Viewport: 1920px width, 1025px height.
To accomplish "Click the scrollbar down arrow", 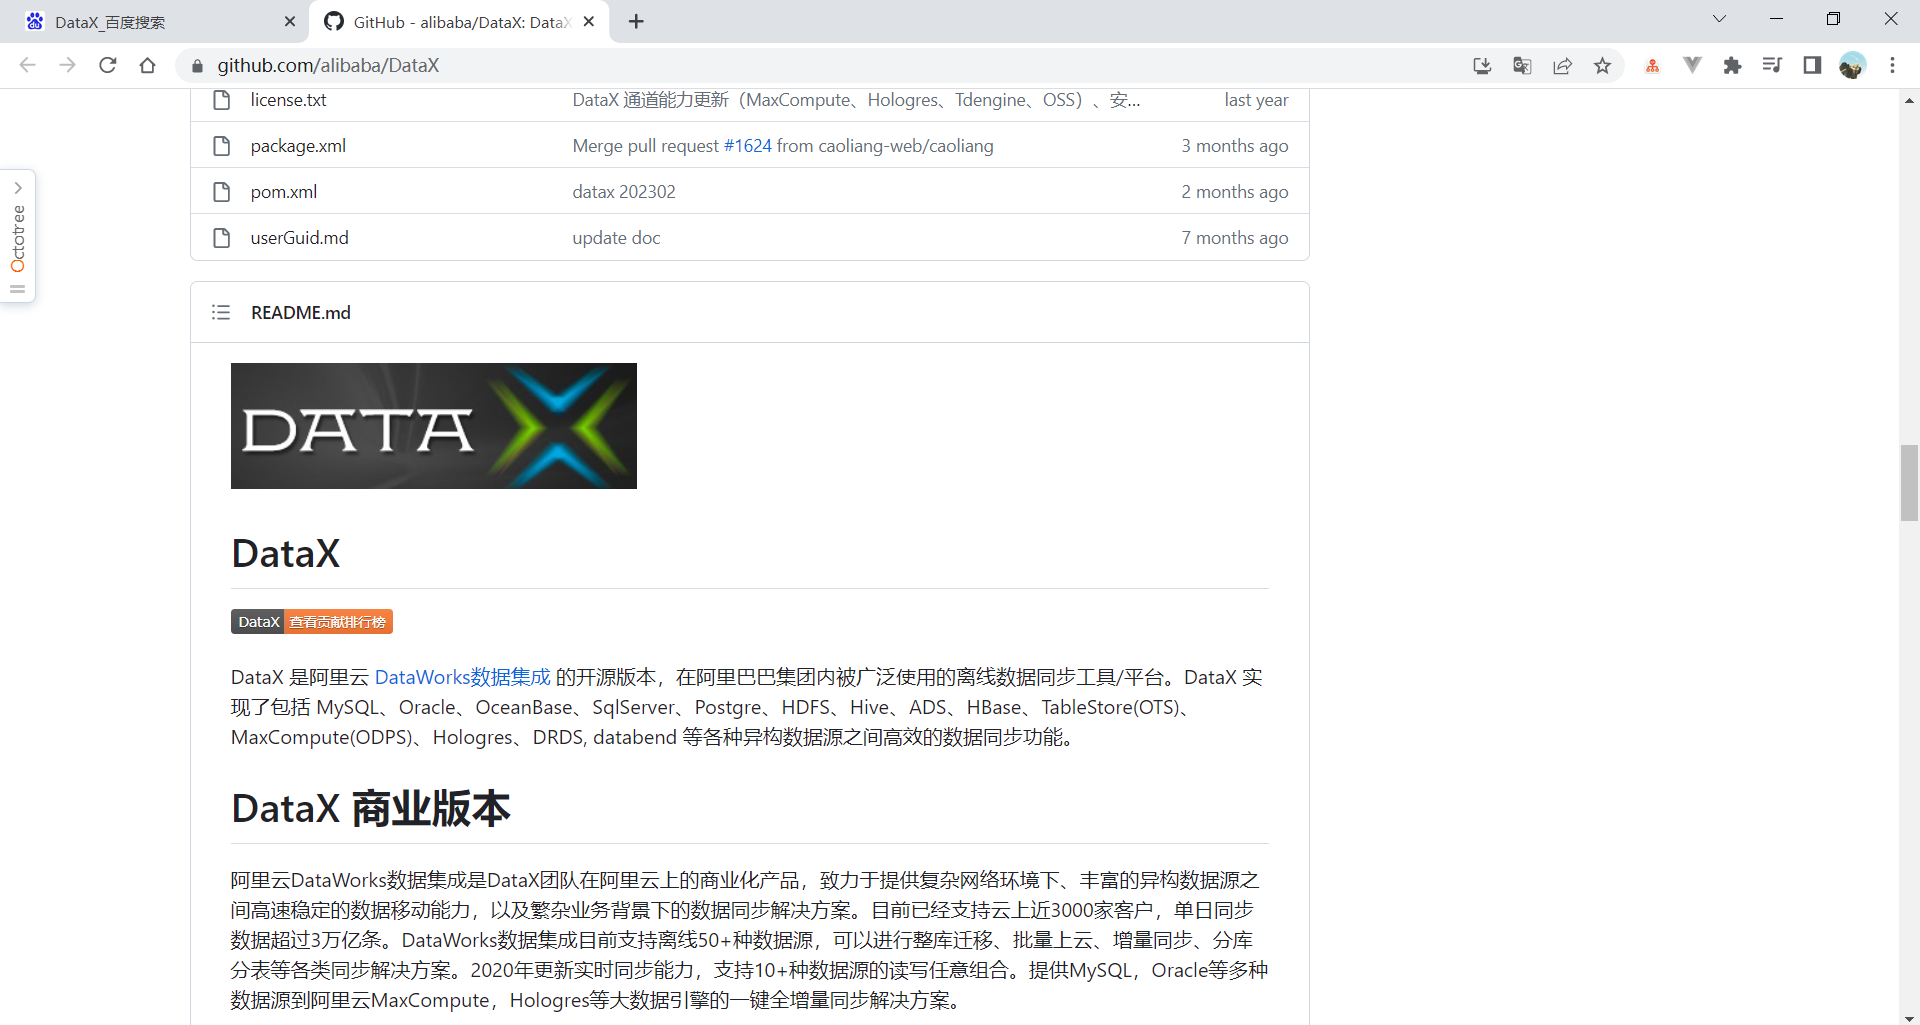I will pyautogui.click(x=1909, y=1017).
